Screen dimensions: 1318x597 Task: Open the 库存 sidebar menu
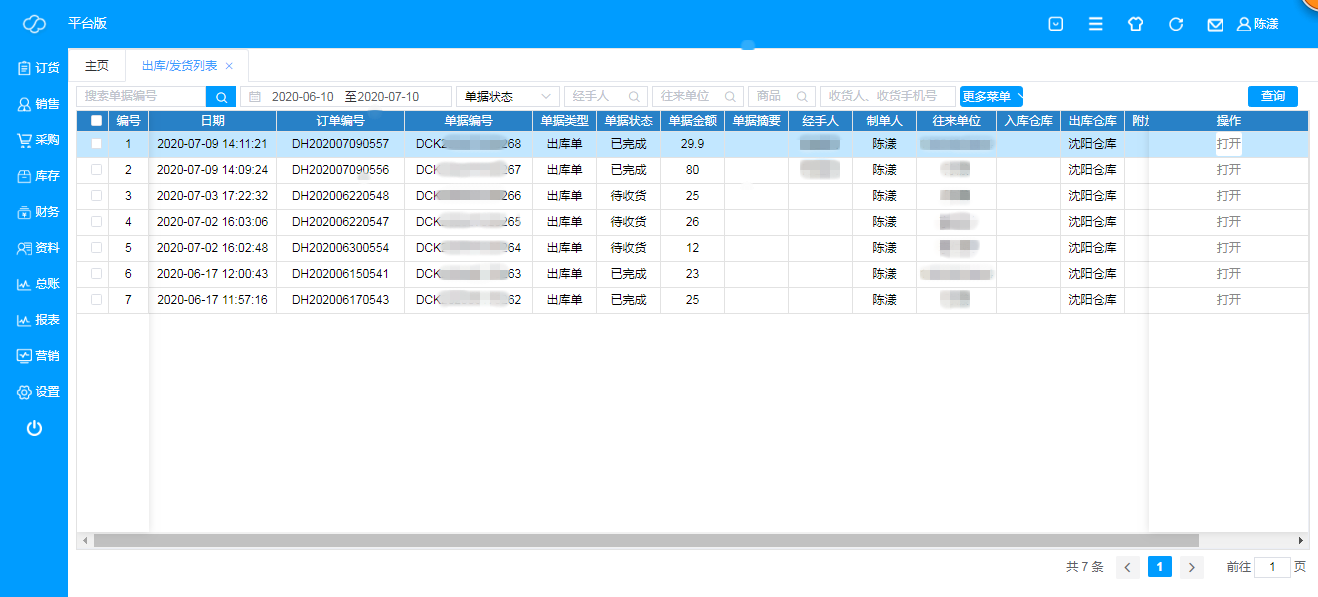[38, 176]
